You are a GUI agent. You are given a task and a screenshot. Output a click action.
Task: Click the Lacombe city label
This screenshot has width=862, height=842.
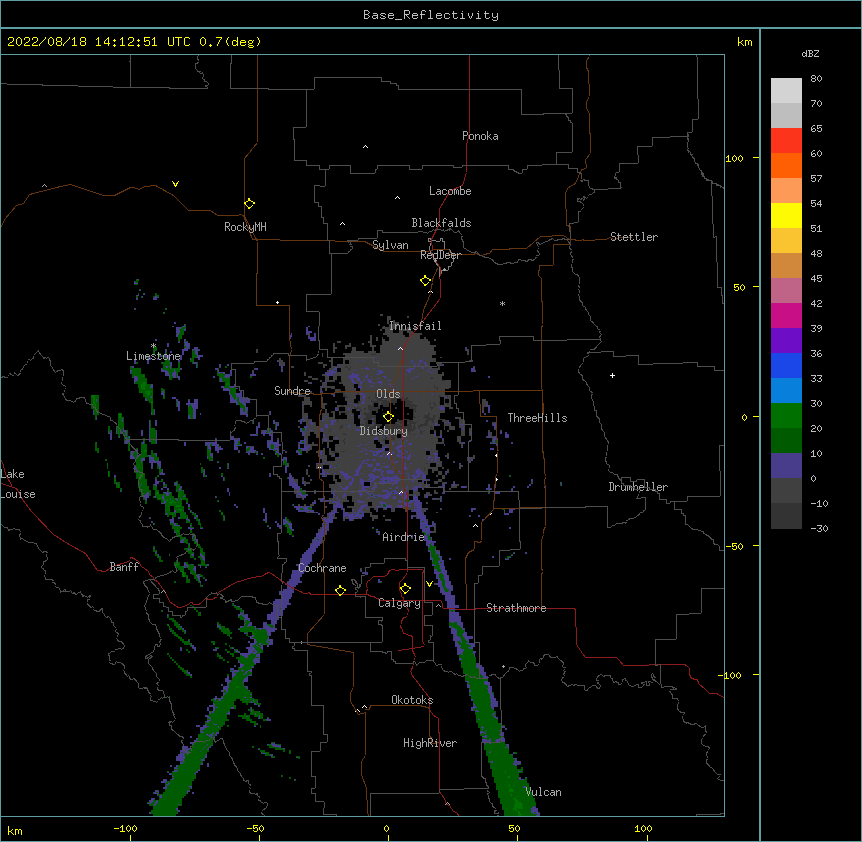pos(450,191)
